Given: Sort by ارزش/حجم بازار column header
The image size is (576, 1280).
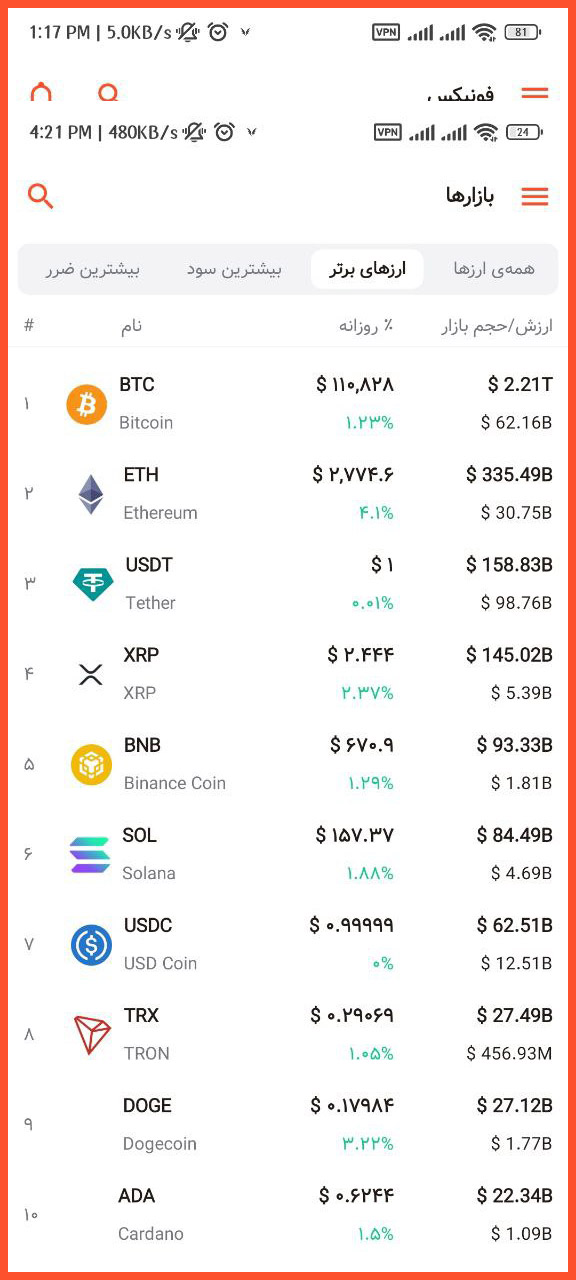Looking at the screenshot, I should [497, 326].
